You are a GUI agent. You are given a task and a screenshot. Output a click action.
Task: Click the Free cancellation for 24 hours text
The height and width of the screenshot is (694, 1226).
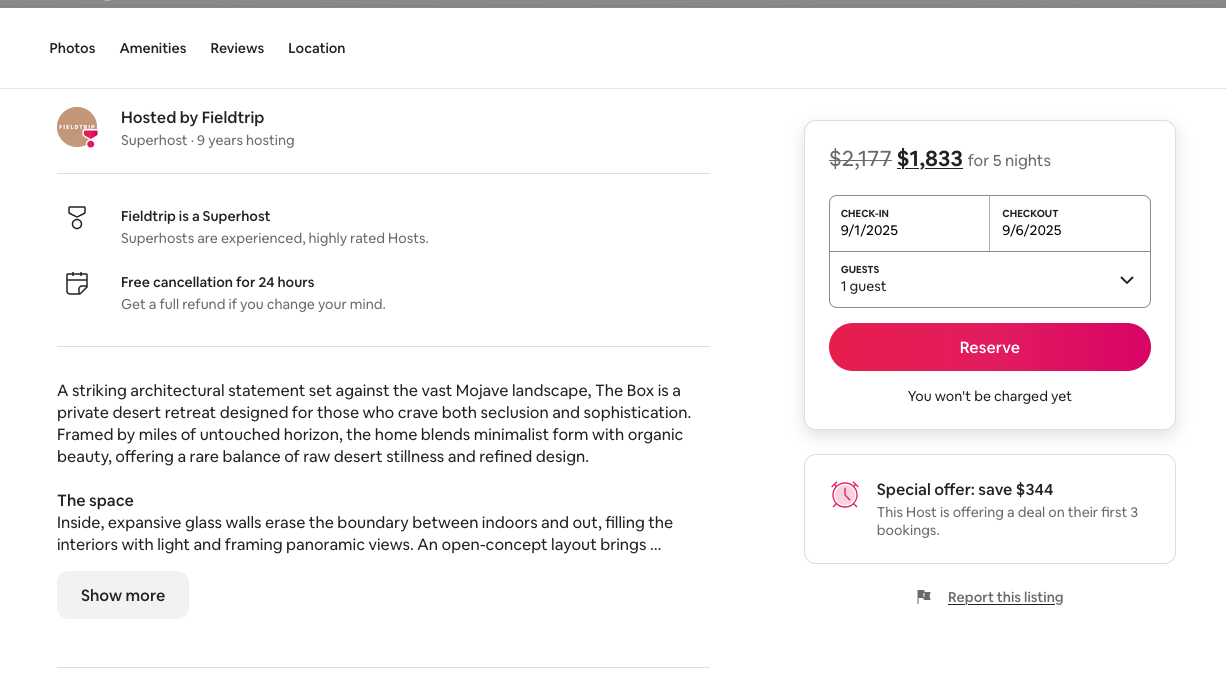pyautogui.click(x=217, y=282)
